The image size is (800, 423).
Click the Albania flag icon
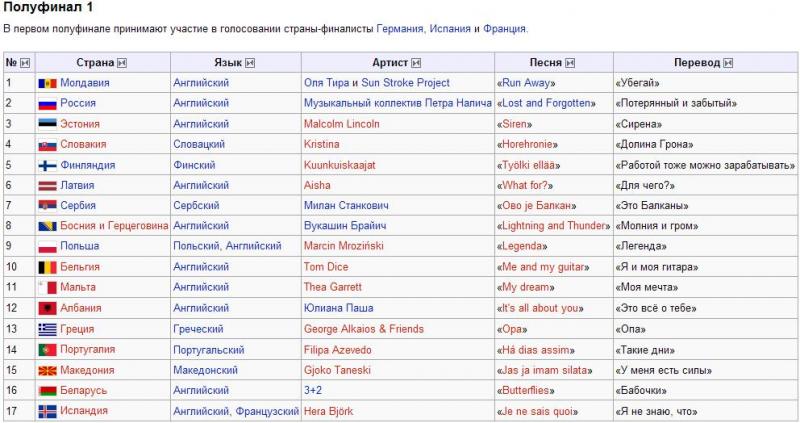pos(47,308)
